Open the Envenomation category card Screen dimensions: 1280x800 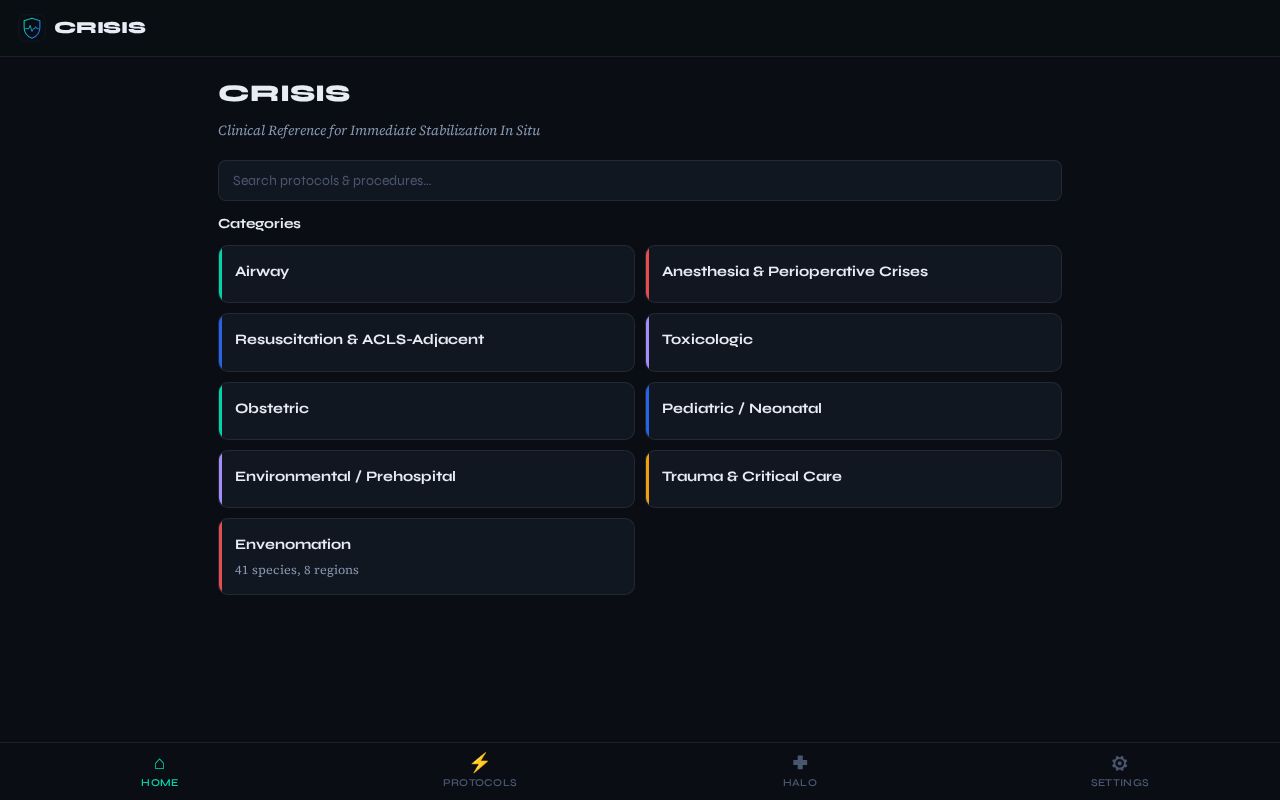[426, 556]
